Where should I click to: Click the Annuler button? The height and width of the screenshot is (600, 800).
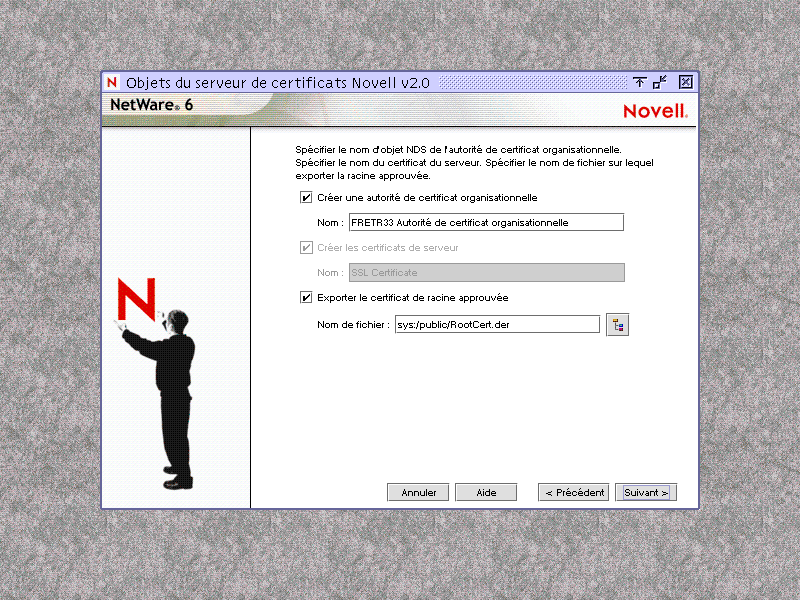pos(418,491)
